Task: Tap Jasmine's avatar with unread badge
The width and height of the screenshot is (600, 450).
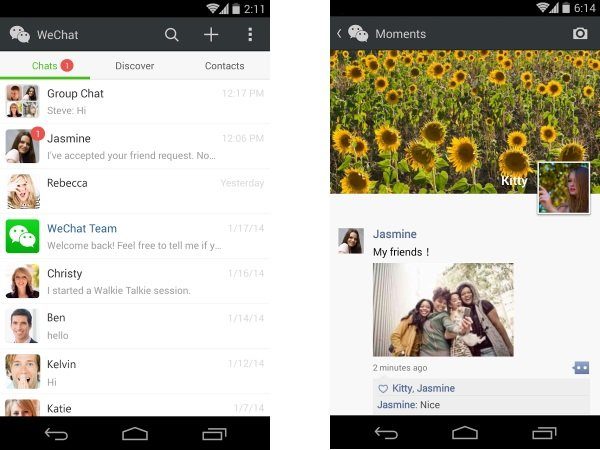Action: pyautogui.click(x=23, y=146)
